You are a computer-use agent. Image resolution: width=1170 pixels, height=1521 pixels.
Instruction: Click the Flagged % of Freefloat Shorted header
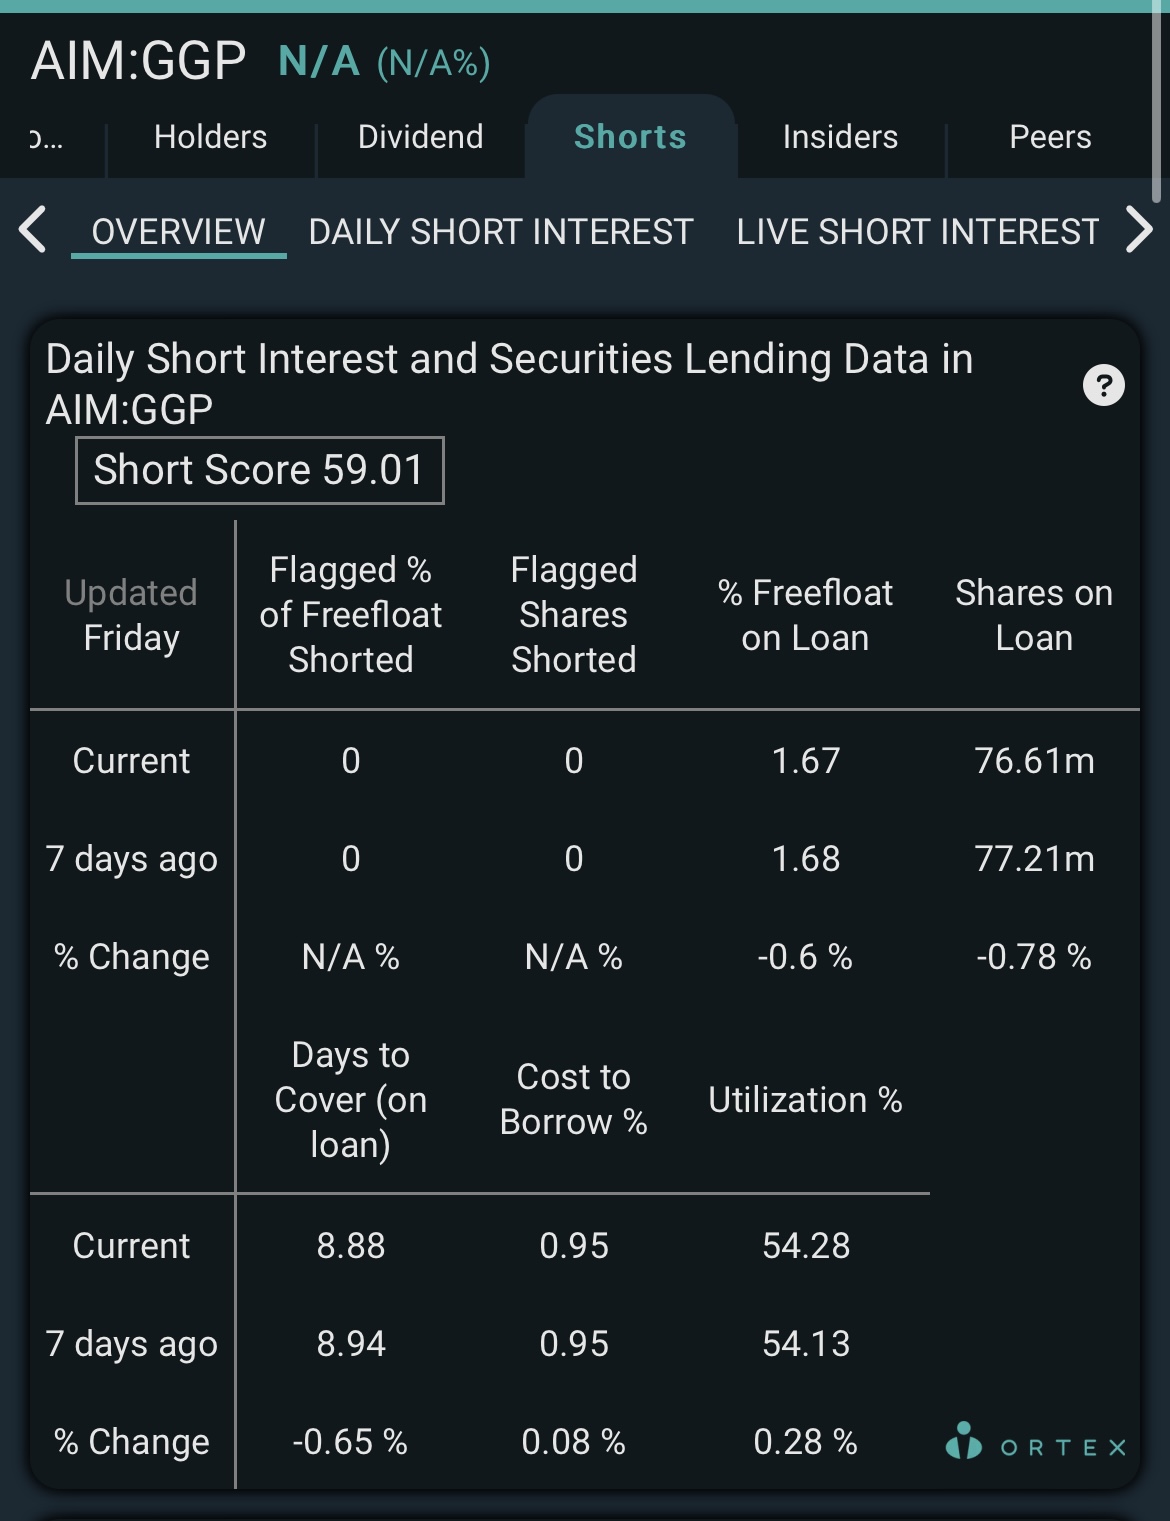pyautogui.click(x=351, y=615)
